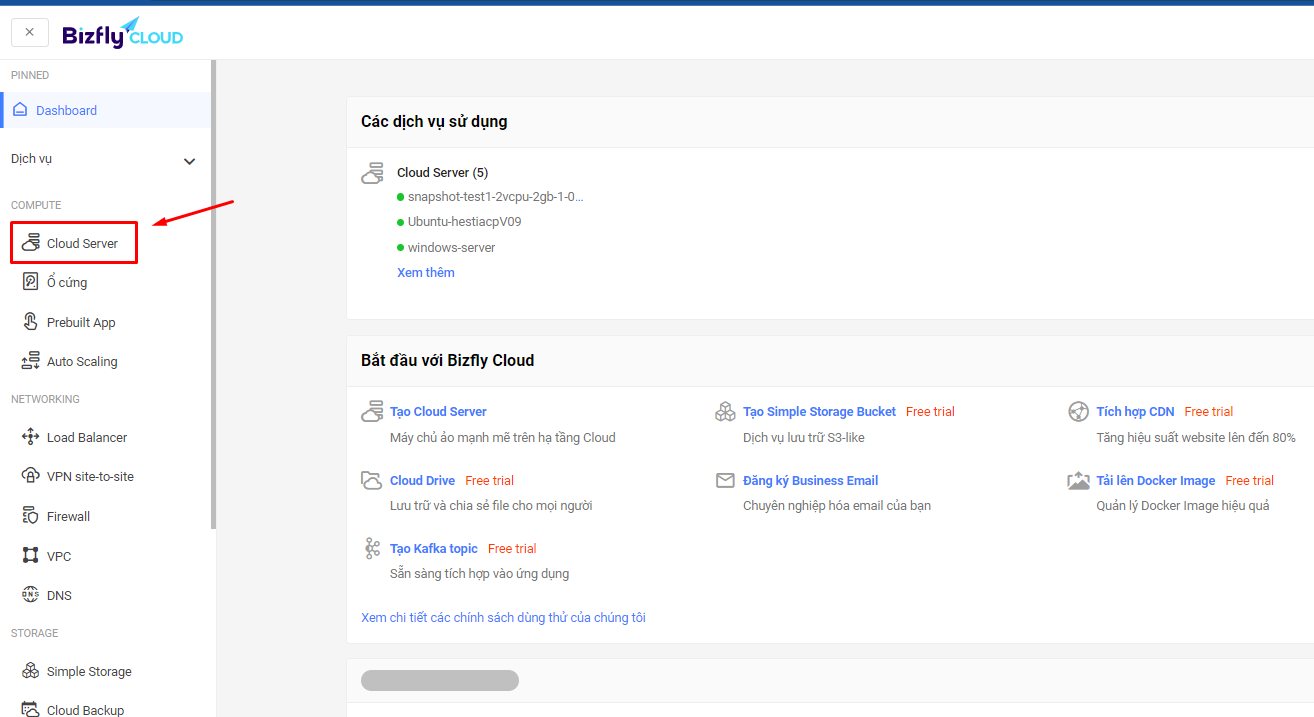
Task: Click the sidebar vertical scrollbar
Action: click(213, 294)
